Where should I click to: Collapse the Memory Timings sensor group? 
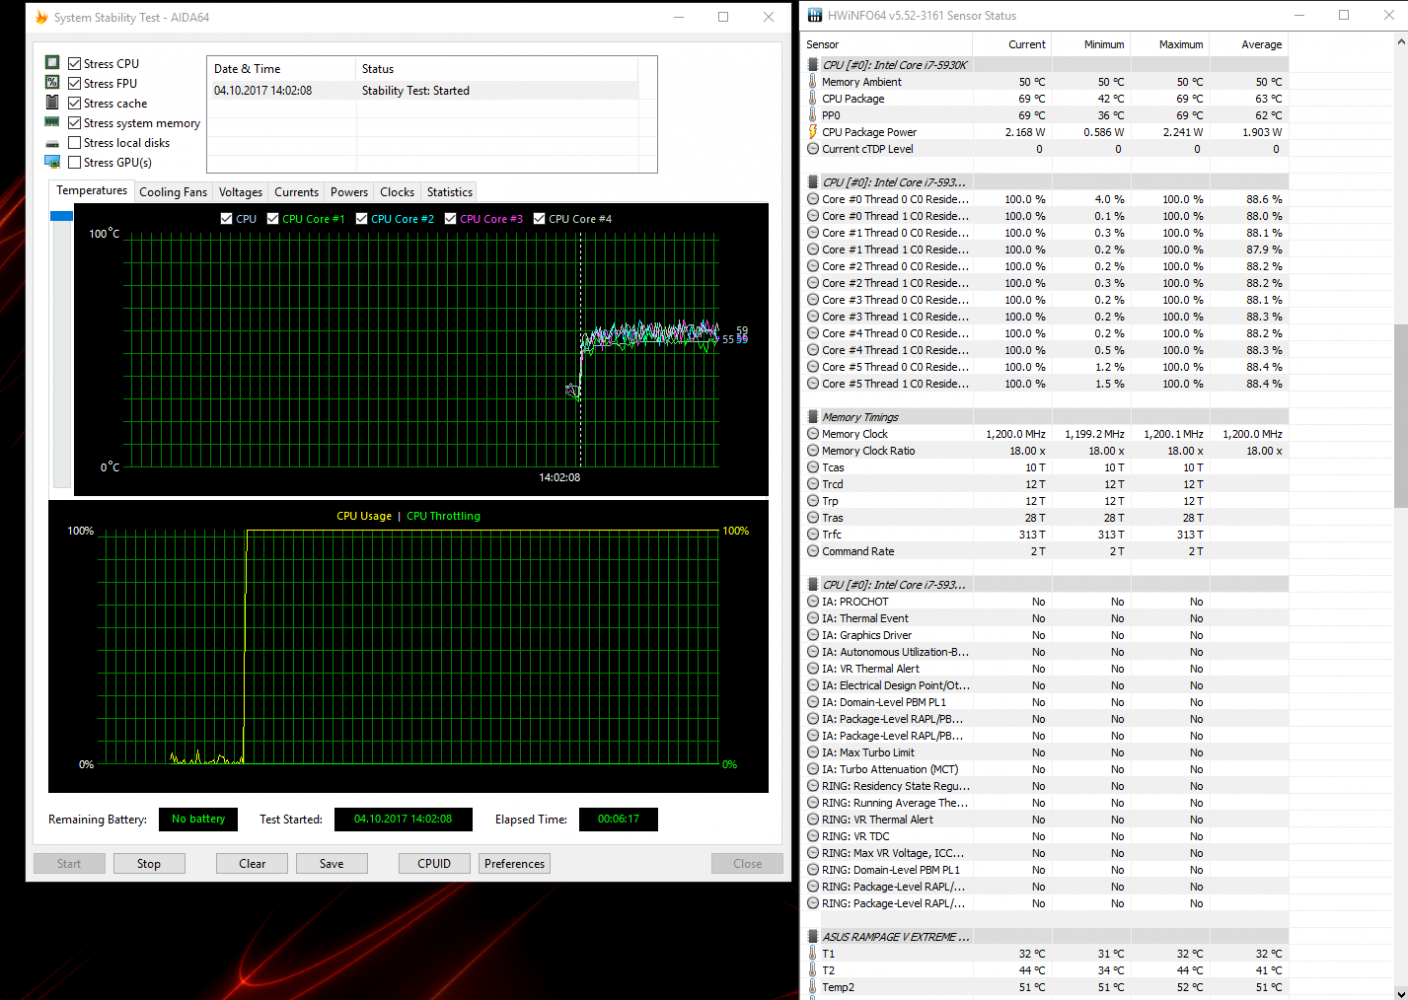pyautogui.click(x=812, y=417)
